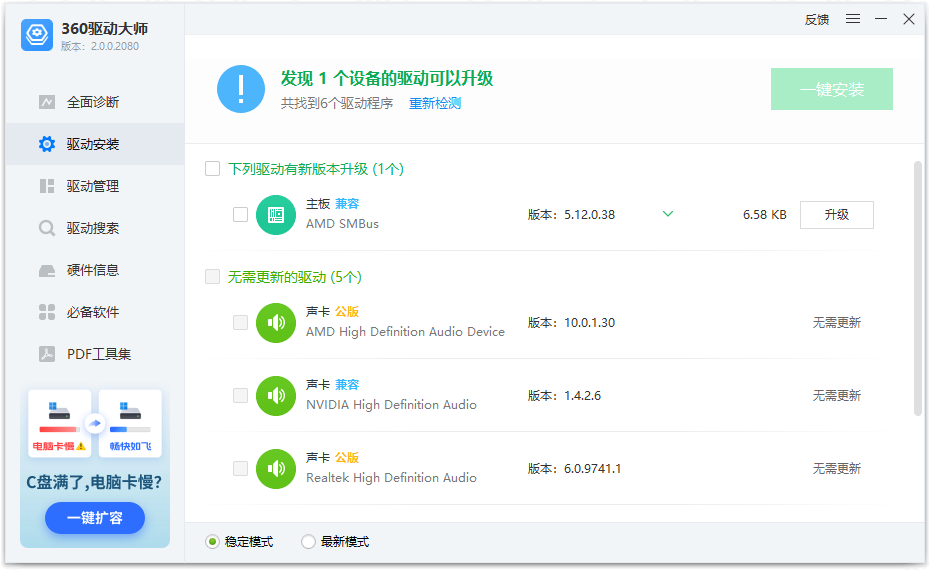This screenshot has height=570, width=930.
Task: Click the blue exclamation alert icon
Action: coord(241,90)
